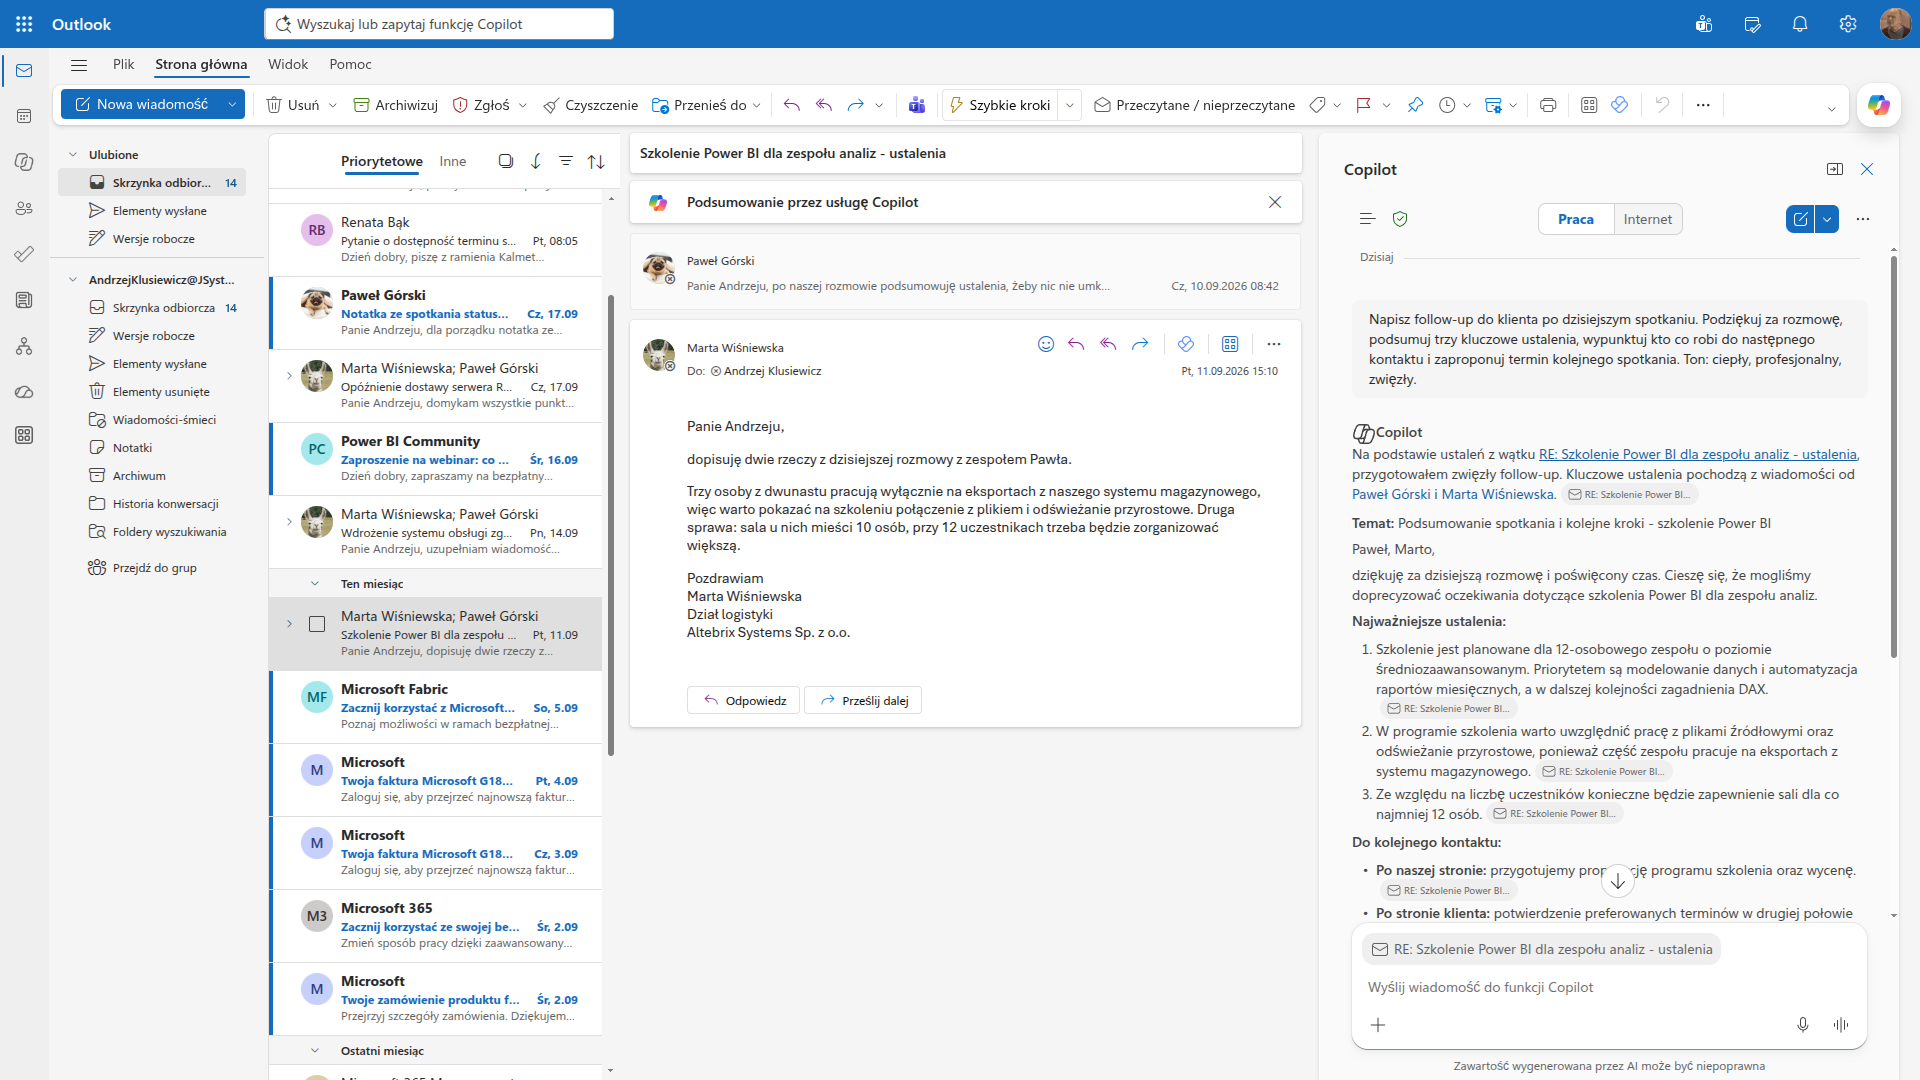This screenshot has width=1920, height=1080.
Task: Open the filter icon in message list
Action: [x=566, y=161]
